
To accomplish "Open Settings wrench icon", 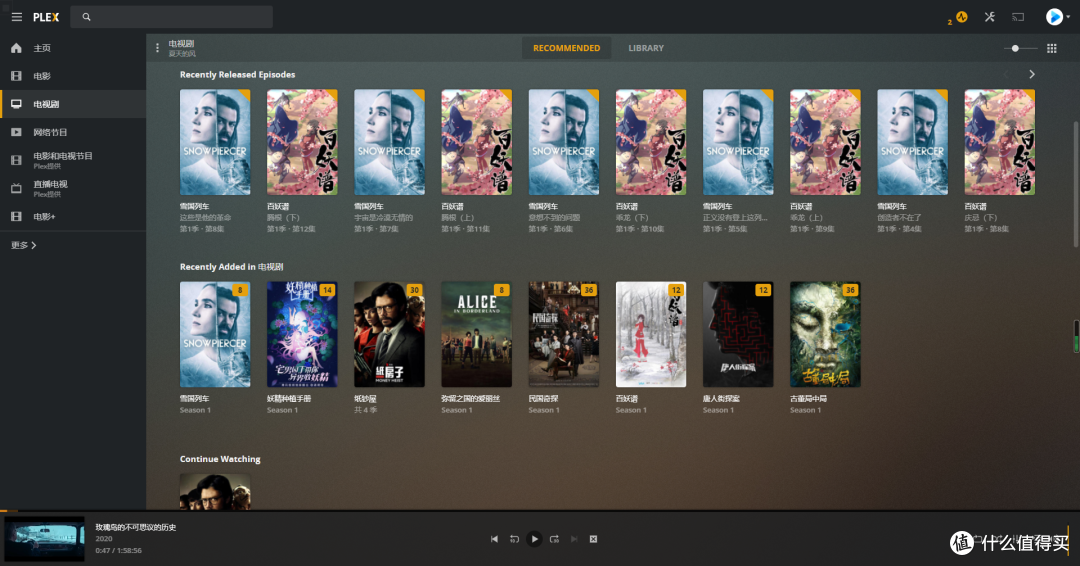I will coord(989,17).
